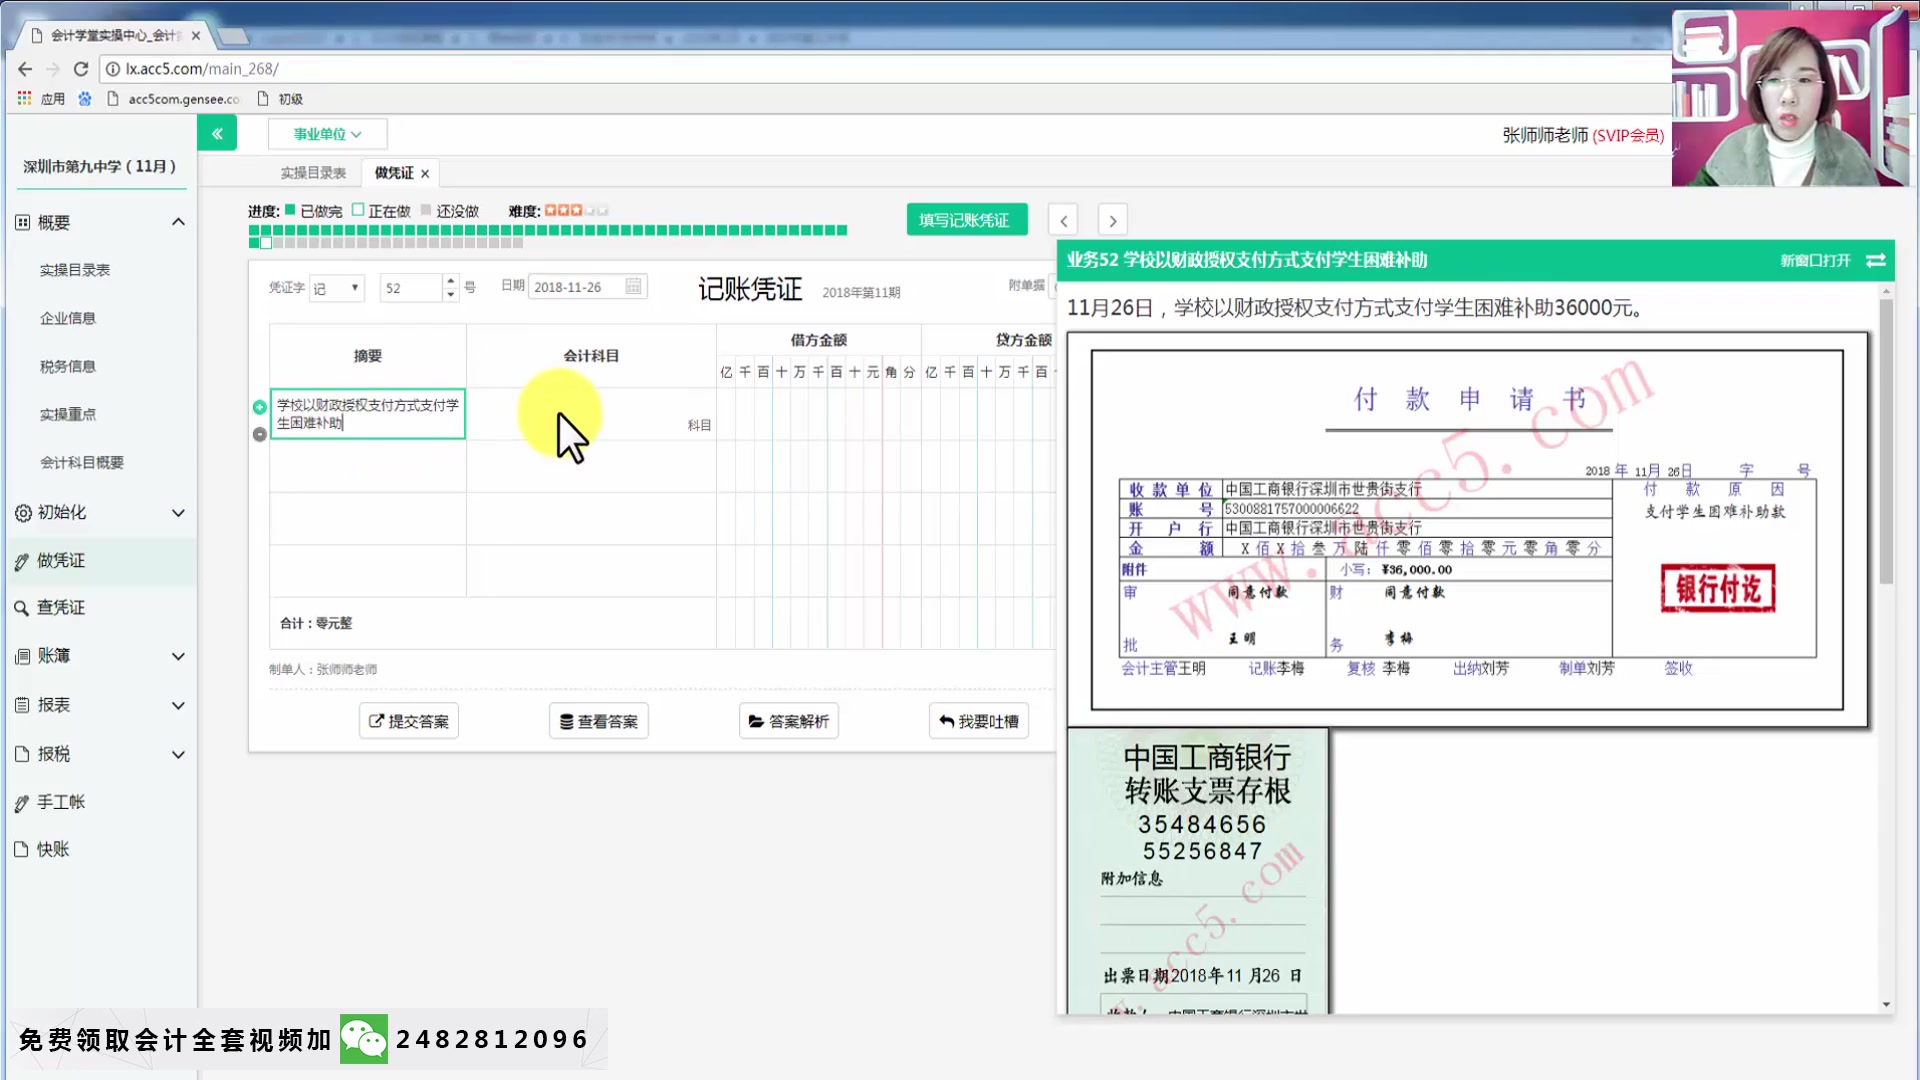
Task: Open the 事业单位 dropdown
Action: 327,133
